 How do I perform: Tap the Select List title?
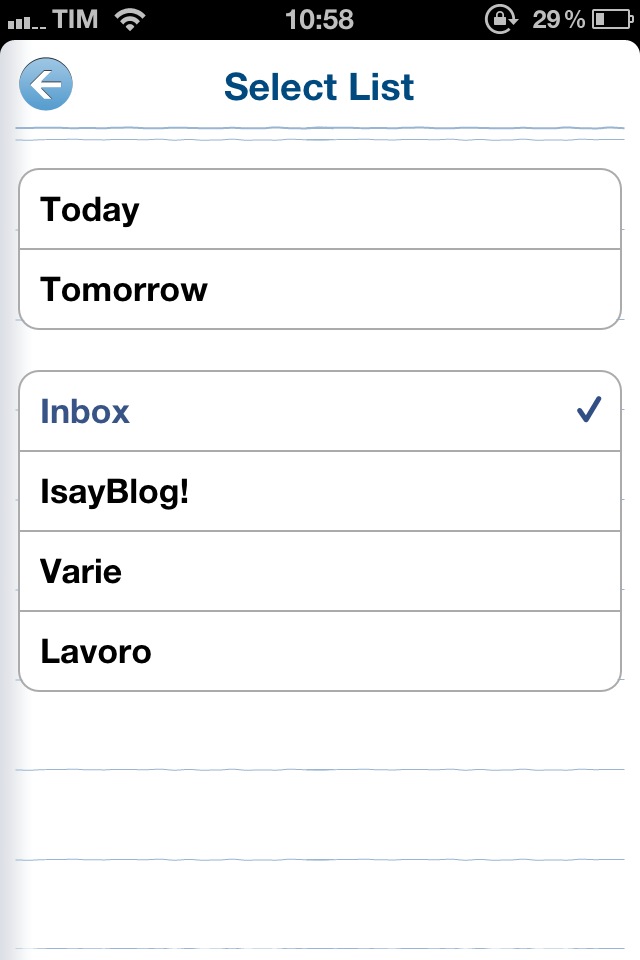319,86
